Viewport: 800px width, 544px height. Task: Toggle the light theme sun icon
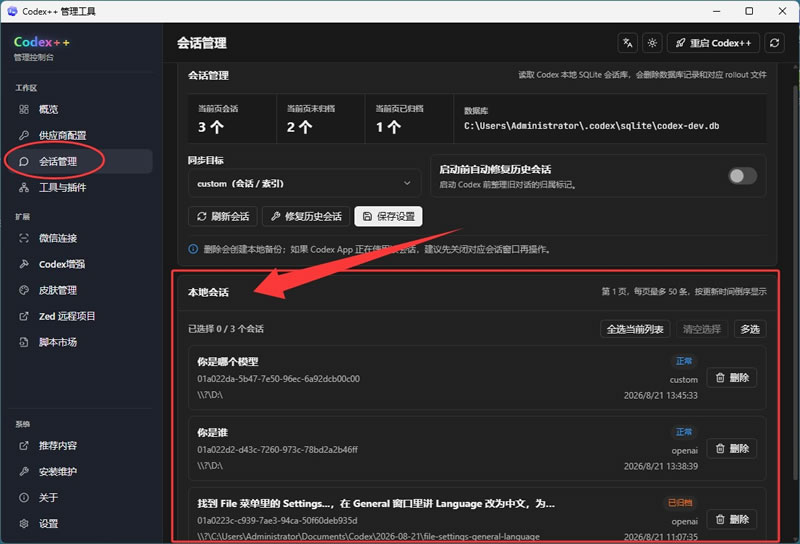[x=652, y=43]
